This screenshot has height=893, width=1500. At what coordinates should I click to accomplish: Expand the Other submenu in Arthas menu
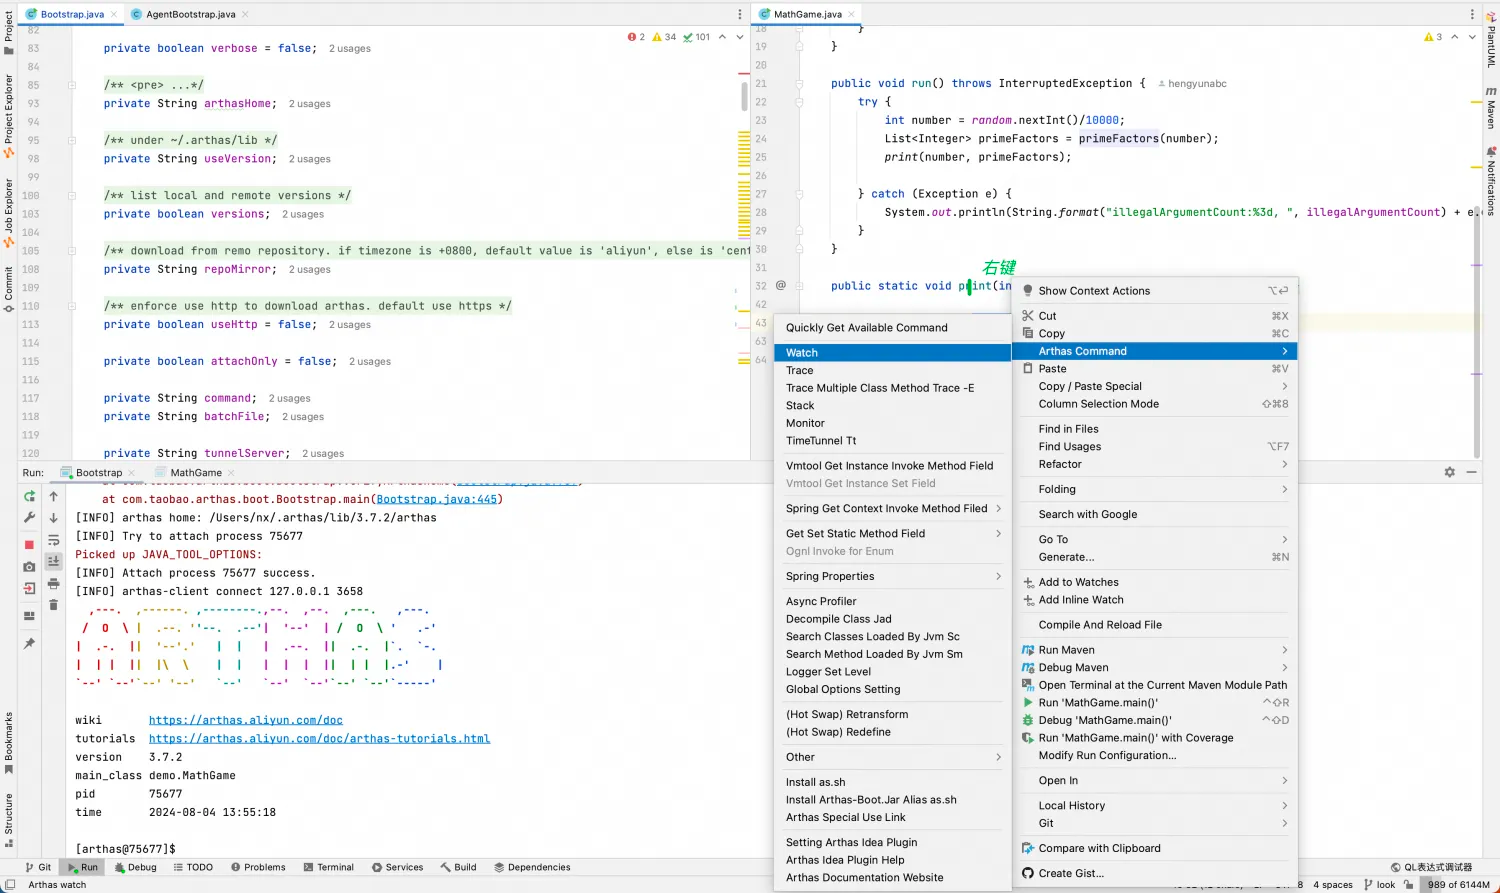tap(892, 757)
